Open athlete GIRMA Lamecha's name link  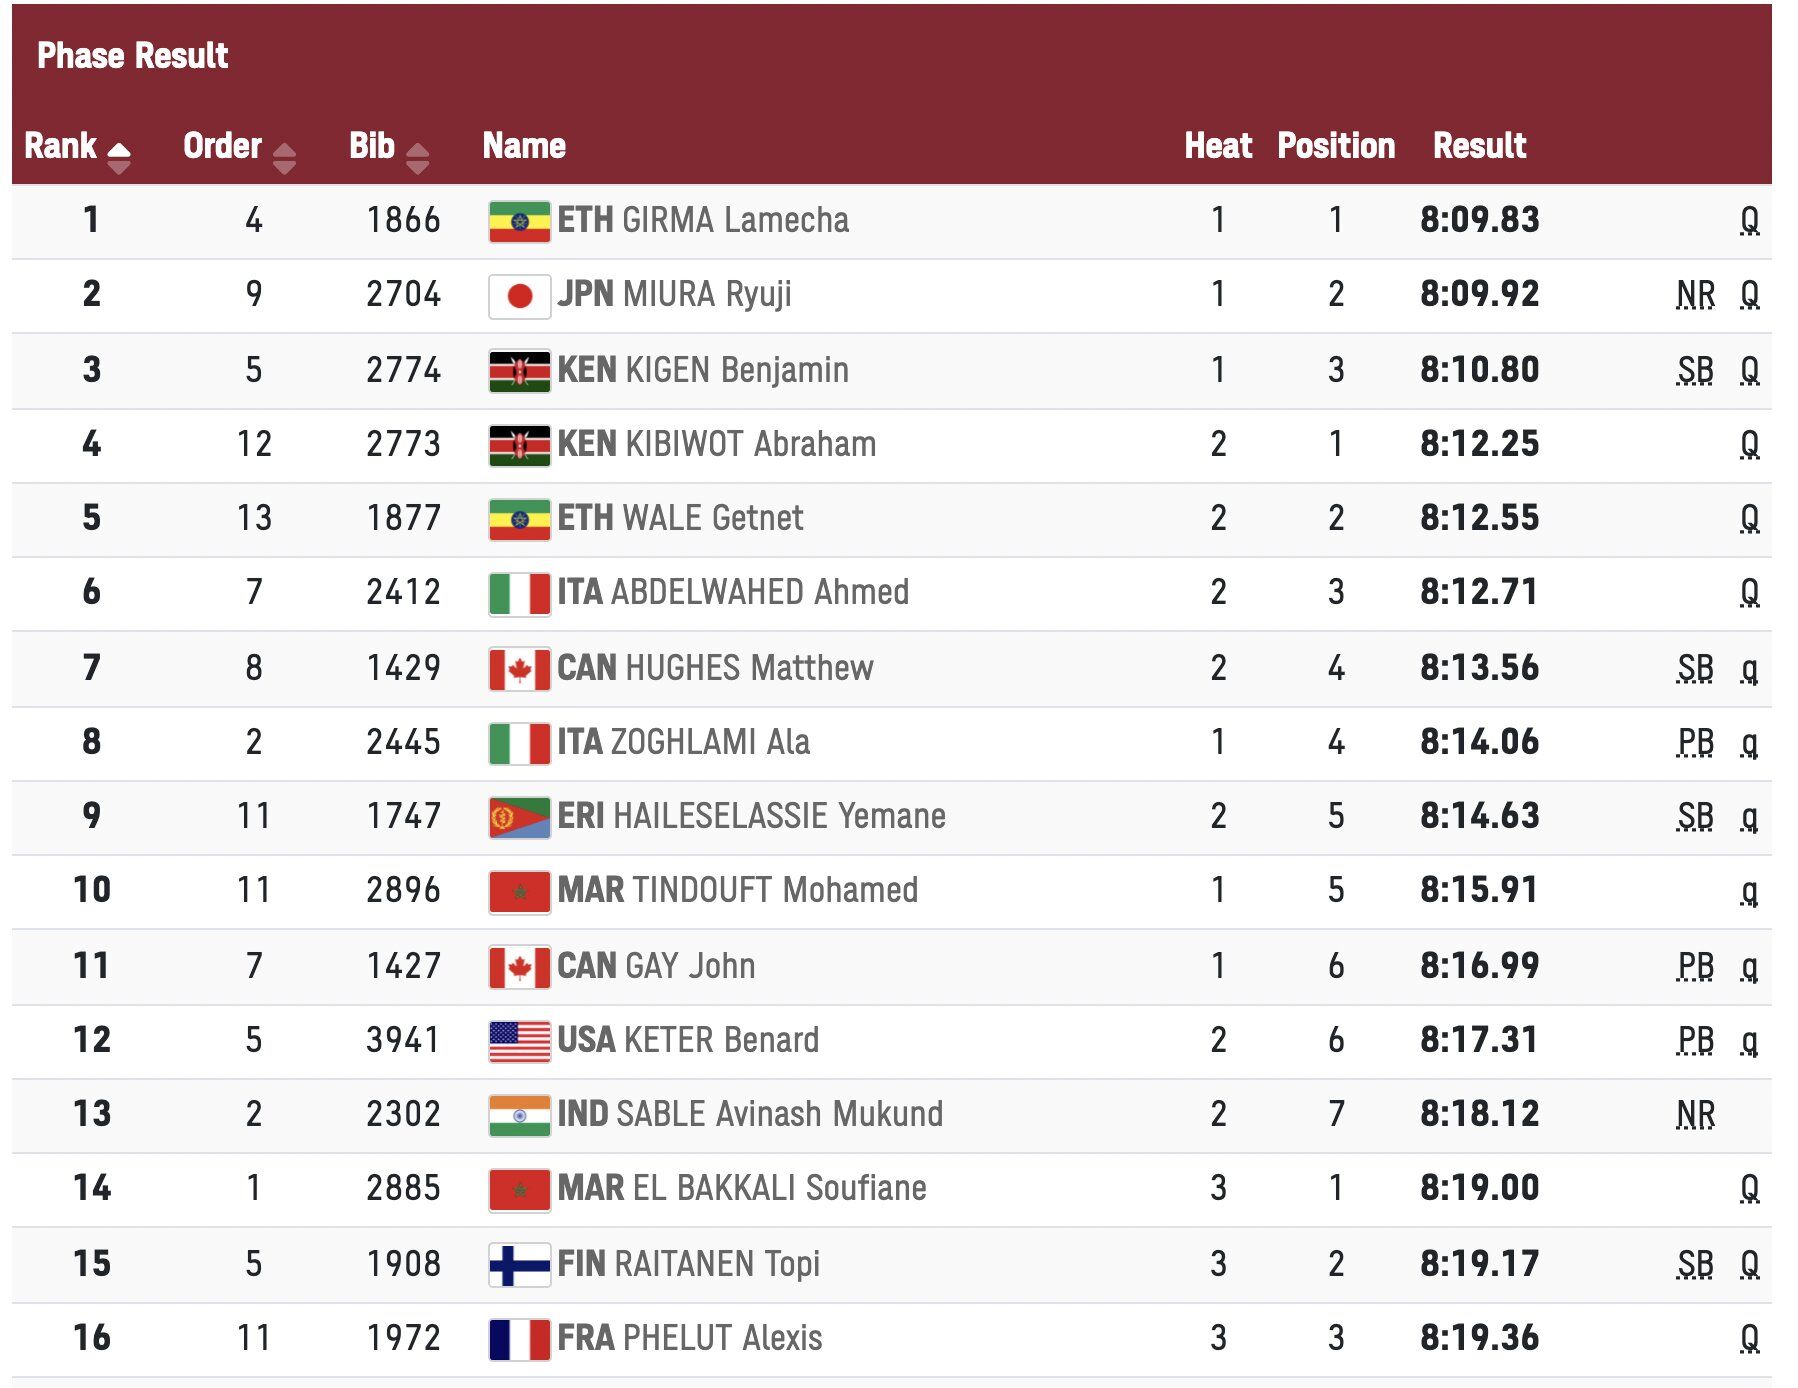[x=735, y=220]
